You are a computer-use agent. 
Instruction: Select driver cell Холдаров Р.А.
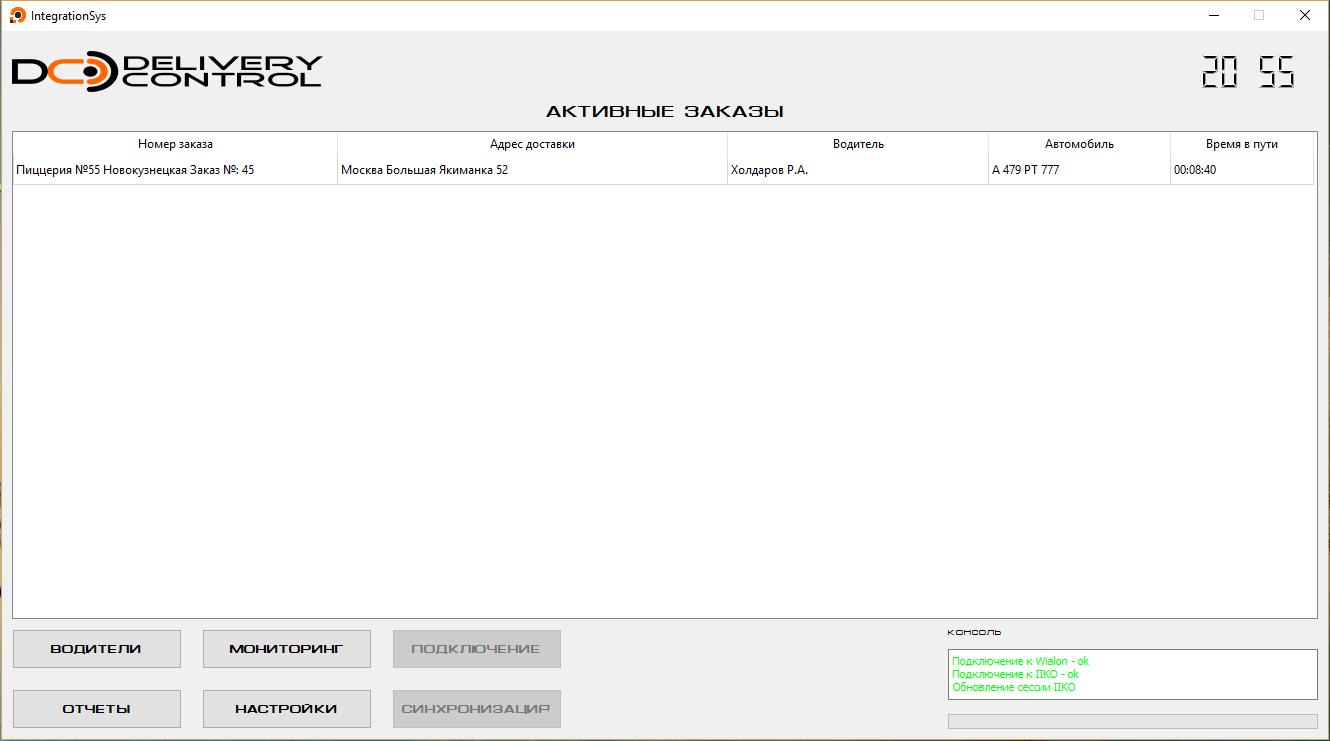point(769,170)
